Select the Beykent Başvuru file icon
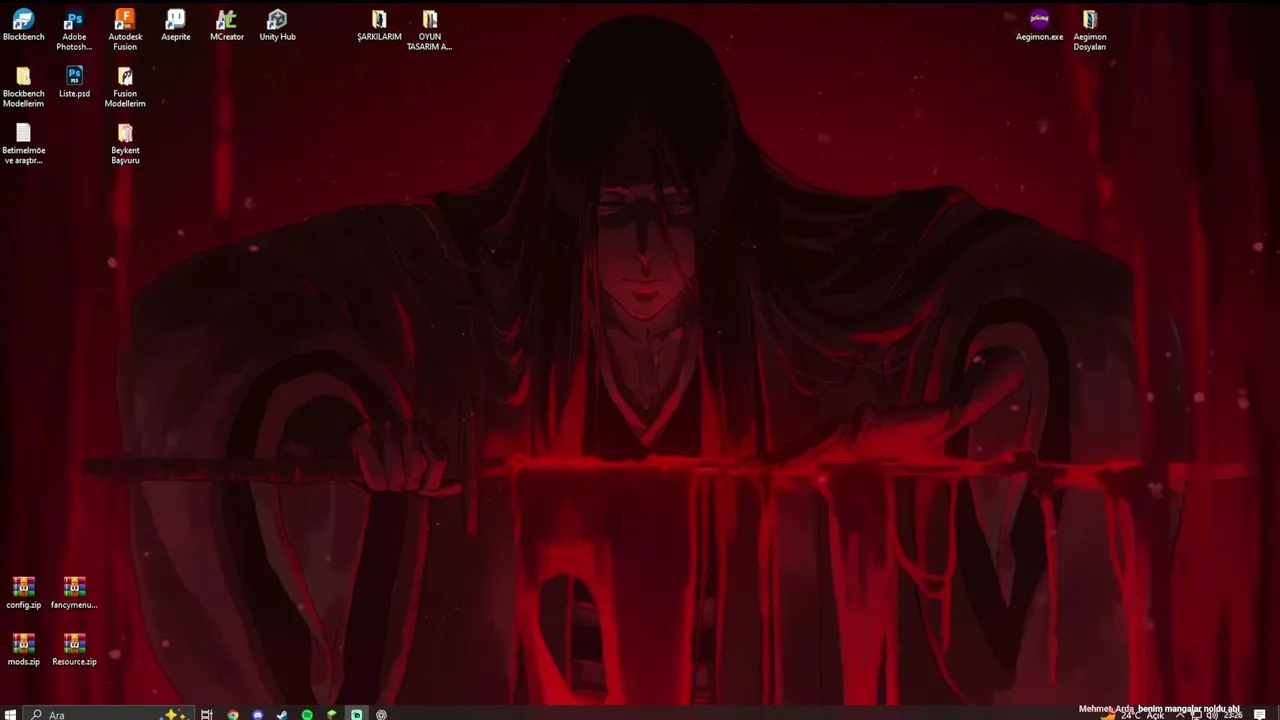Image resolution: width=1280 pixels, height=720 pixels. [x=125, y=144]
